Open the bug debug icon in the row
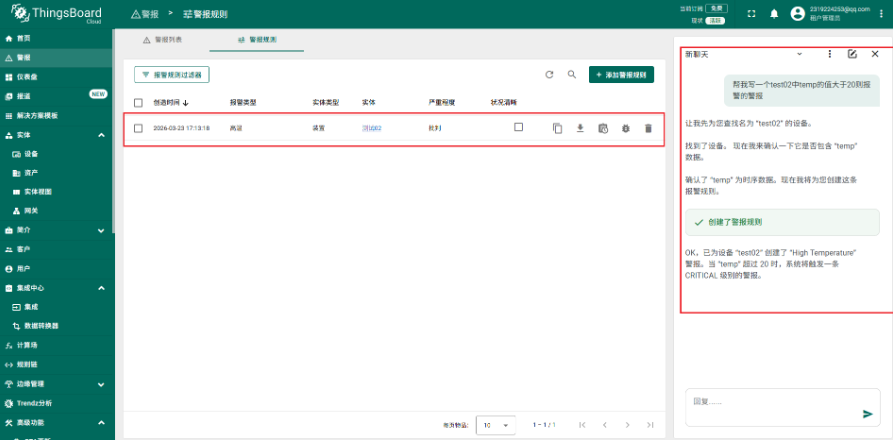893x440 pixels. 625,129
